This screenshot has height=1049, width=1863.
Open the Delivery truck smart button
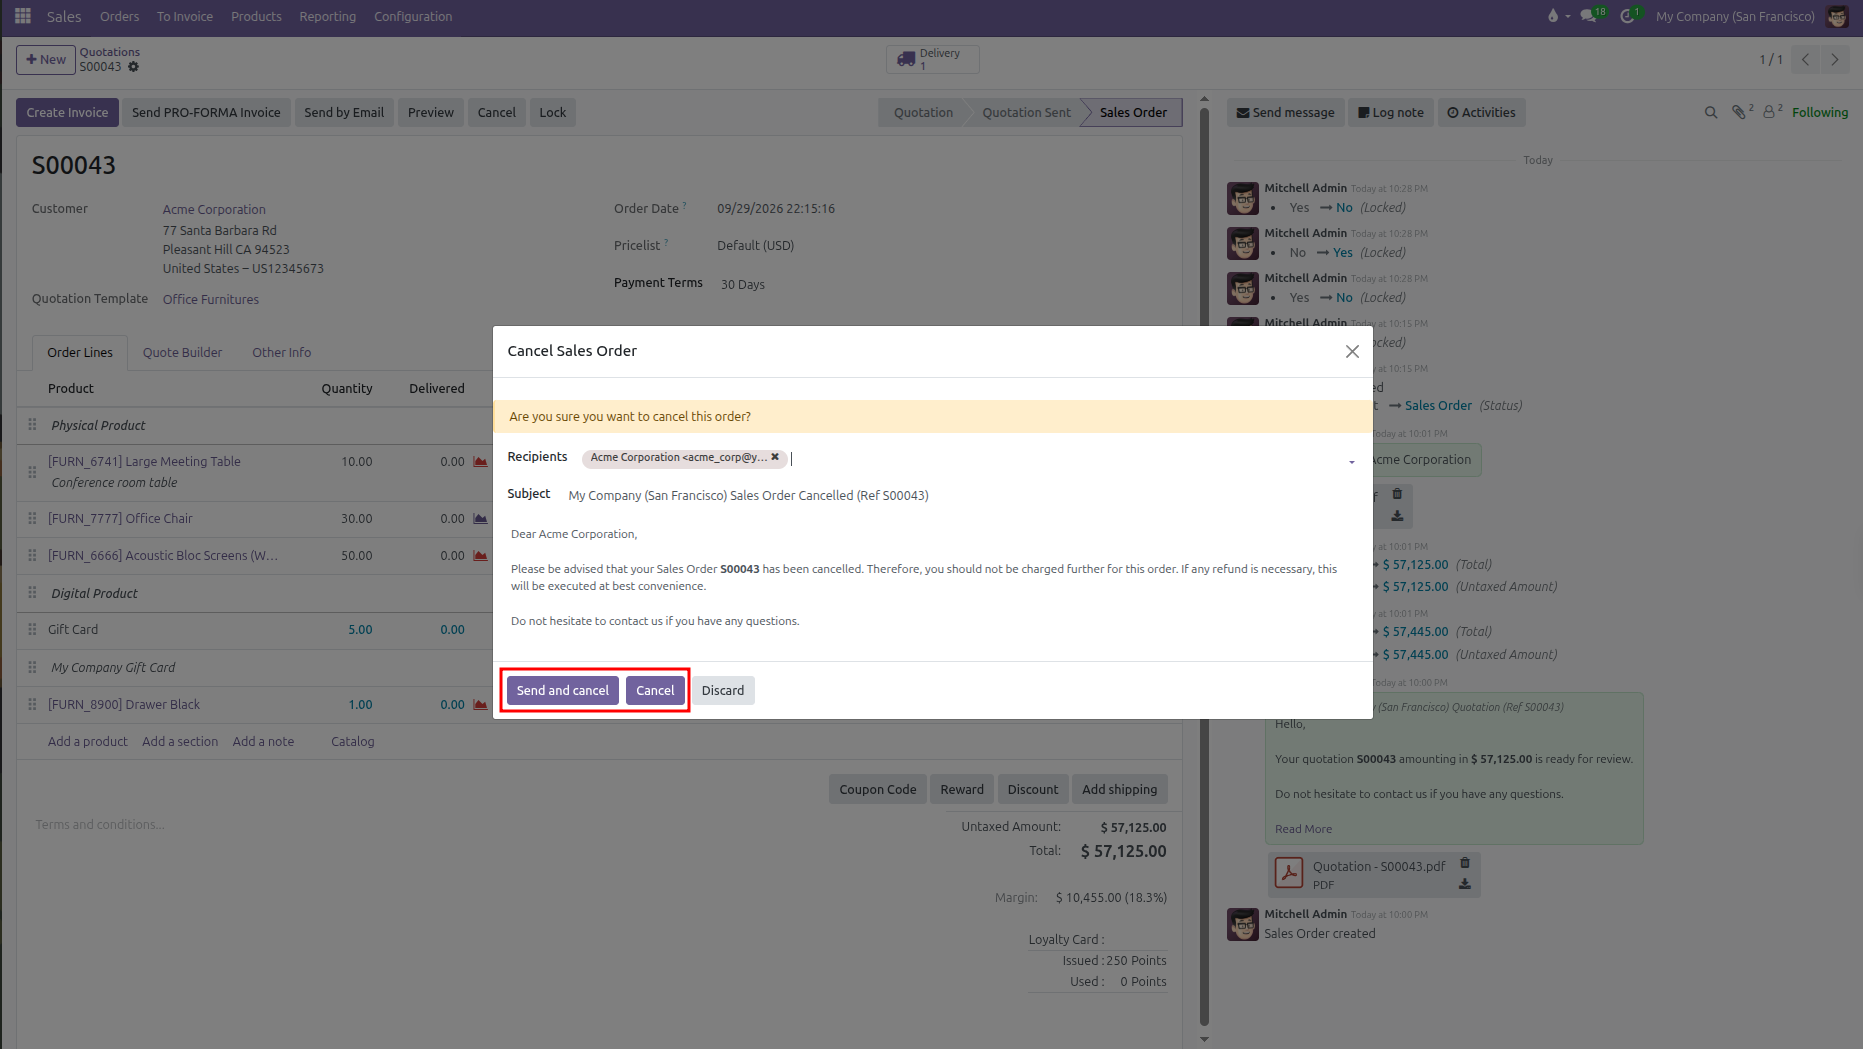[932, 59]
